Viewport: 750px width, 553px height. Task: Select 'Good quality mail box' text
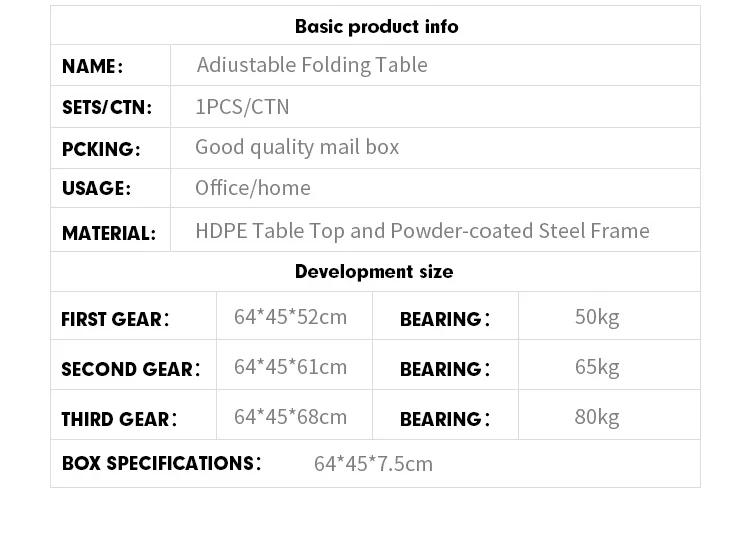click(x=297, y=147)
